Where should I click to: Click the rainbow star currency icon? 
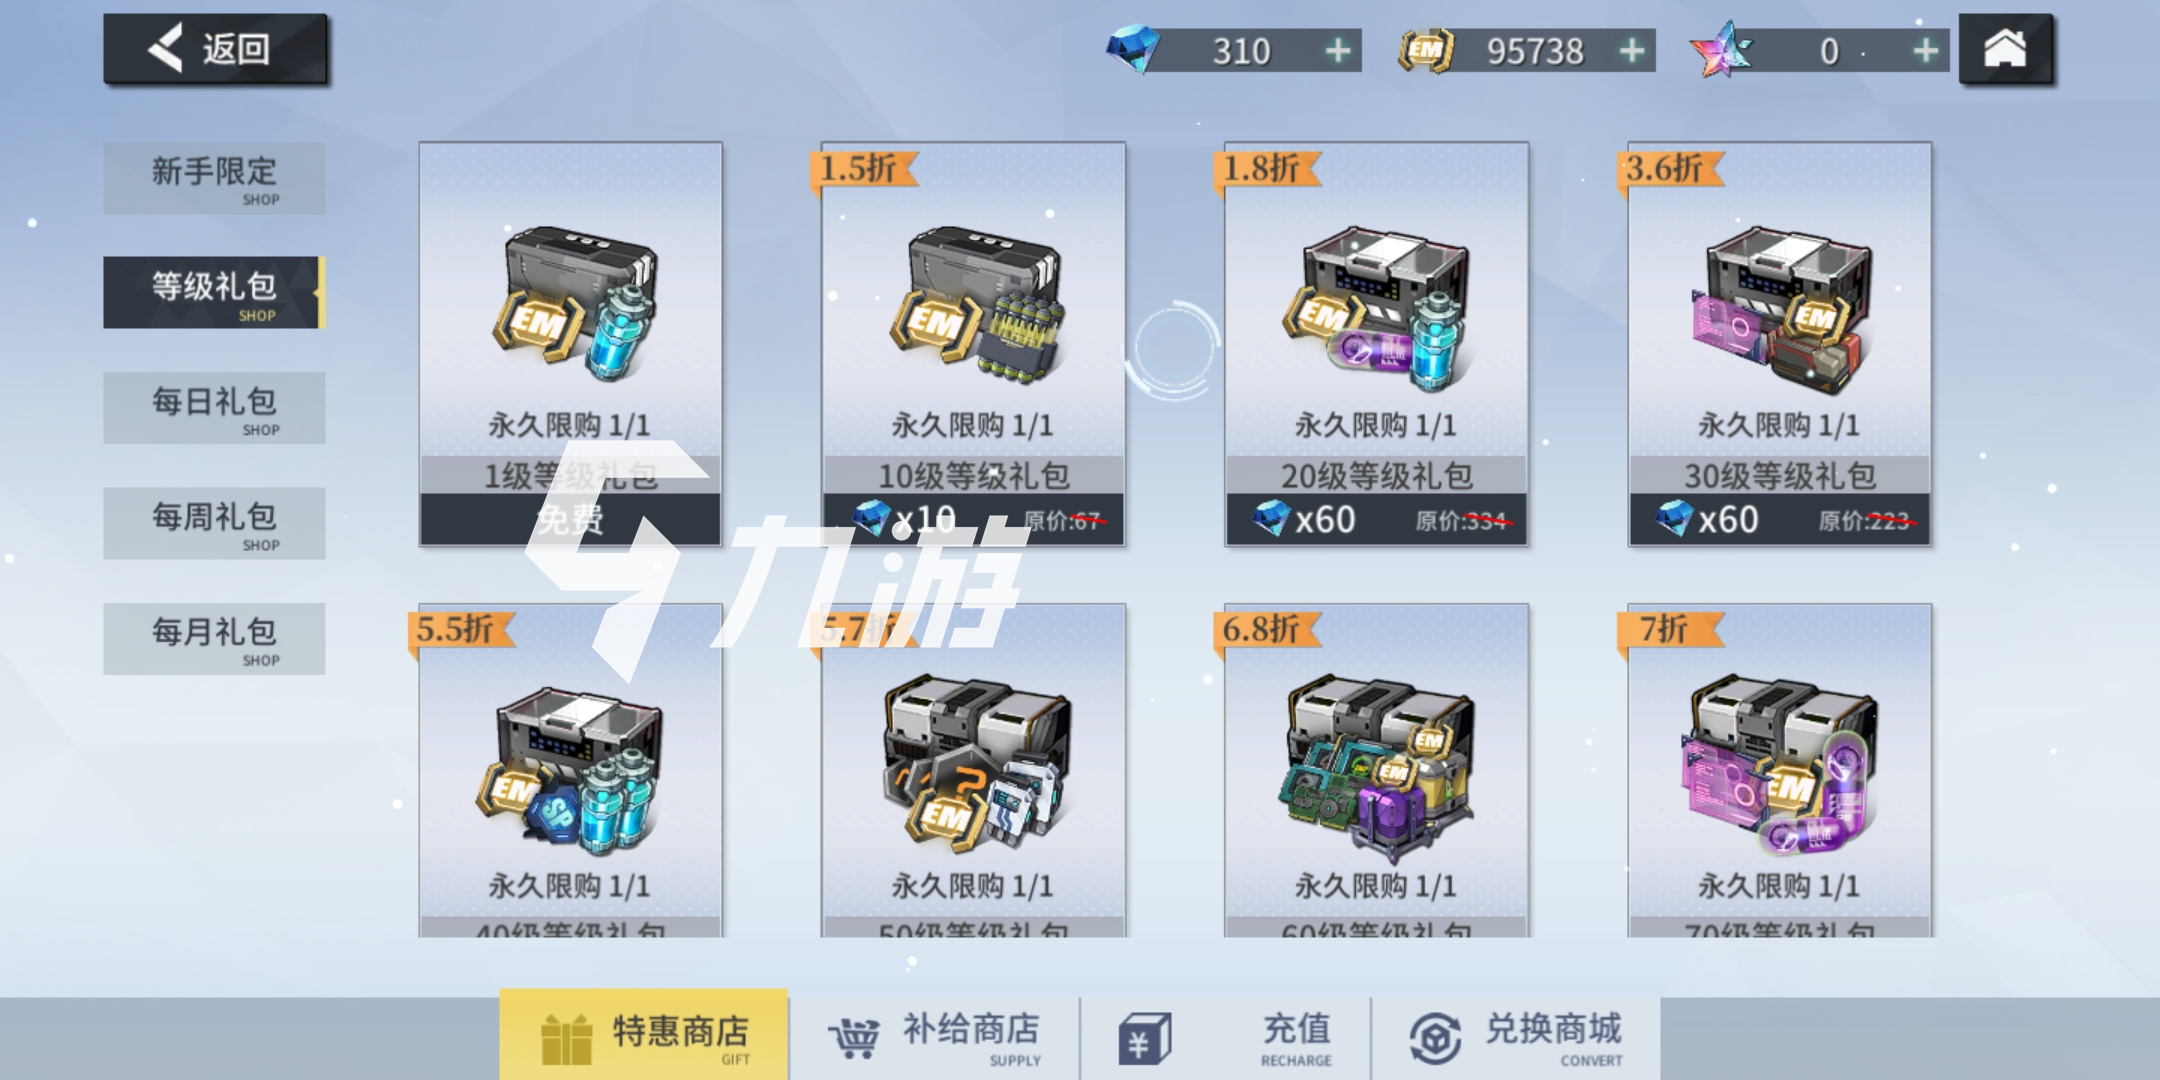1720,50
